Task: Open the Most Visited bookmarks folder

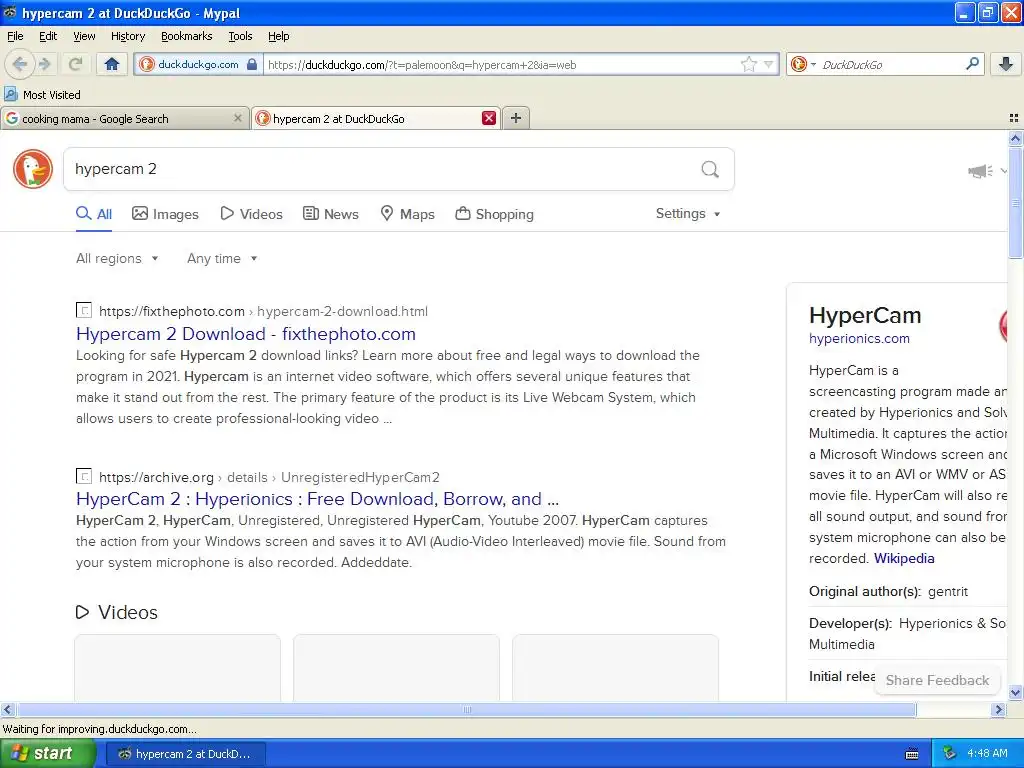Action: click(42, 95)
